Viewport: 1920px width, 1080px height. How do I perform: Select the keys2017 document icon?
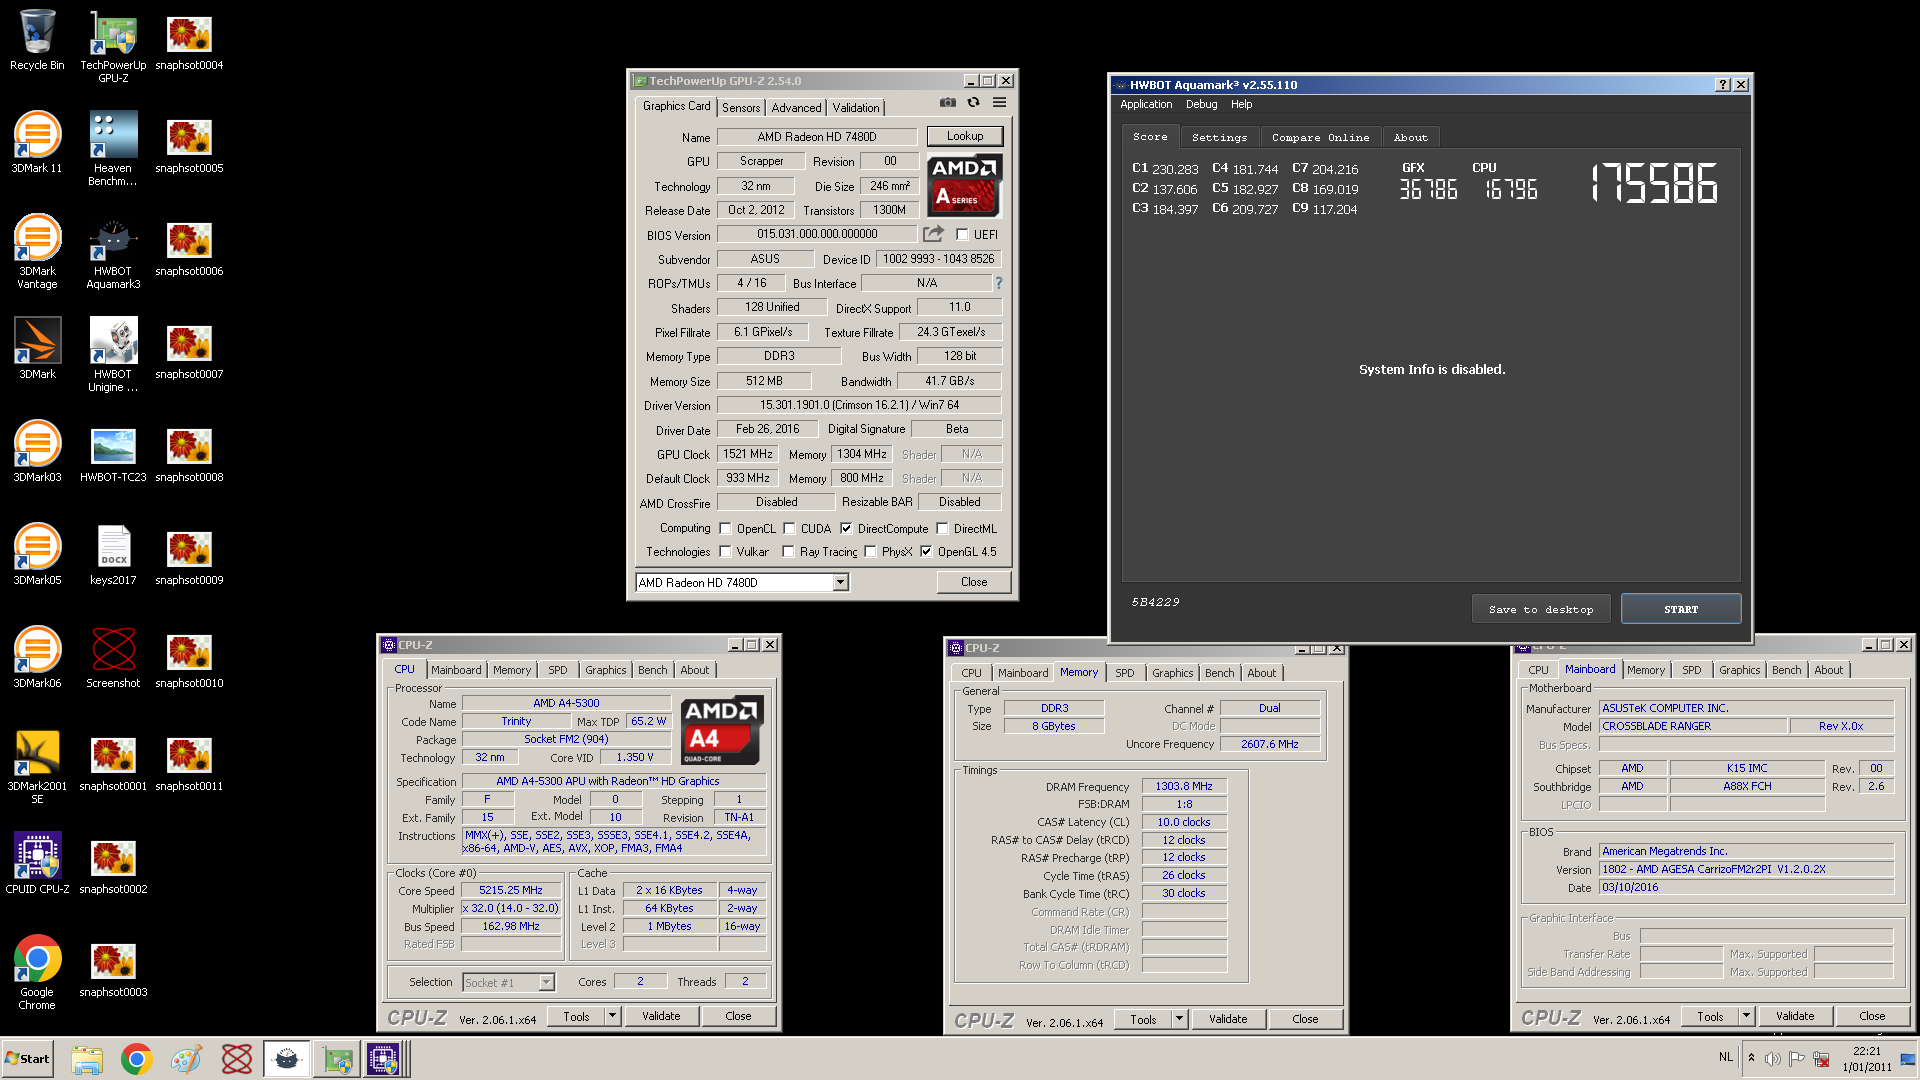coord(113,555)
